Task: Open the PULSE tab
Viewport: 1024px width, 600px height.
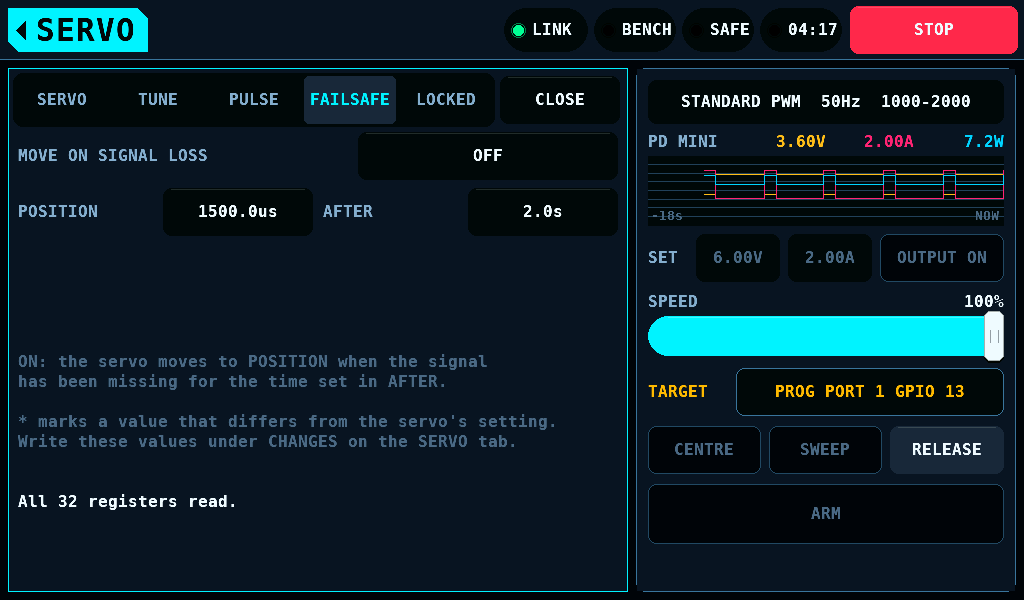Action: pos(253,100)
